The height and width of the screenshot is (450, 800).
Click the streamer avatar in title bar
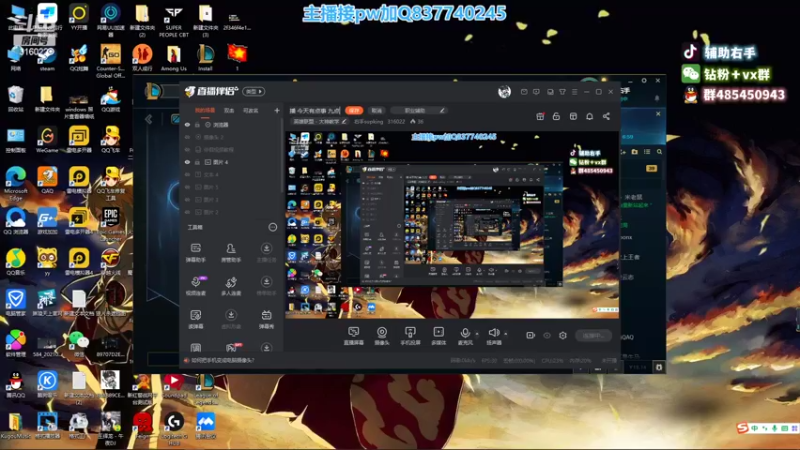point(504,91)
